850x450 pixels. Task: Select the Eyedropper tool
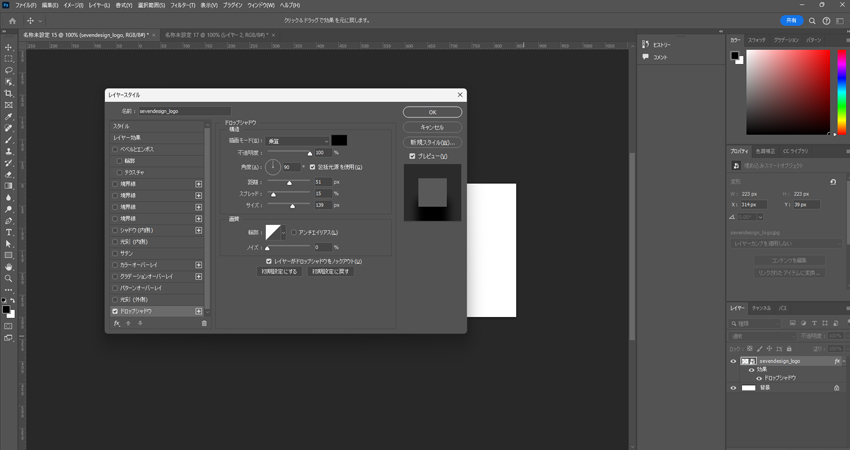[8, 117]
